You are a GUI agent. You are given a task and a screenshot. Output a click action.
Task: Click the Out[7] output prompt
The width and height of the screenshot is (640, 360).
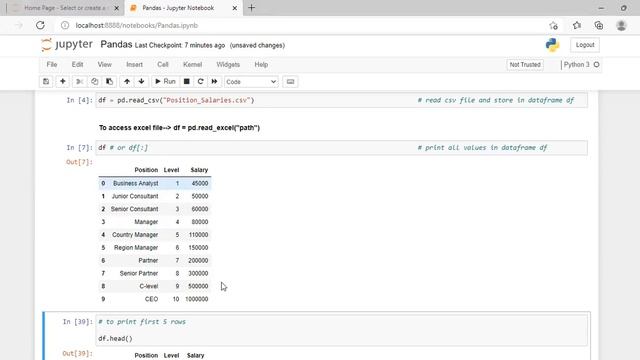[79, 162]
